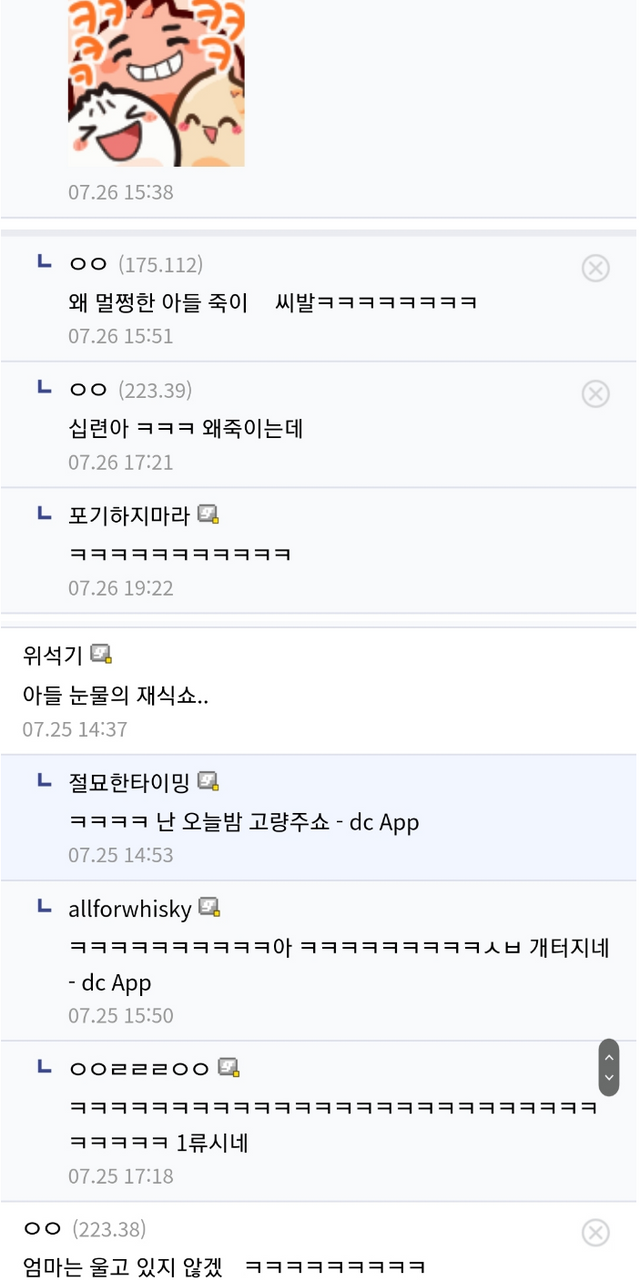
Task: Click the ㅇㅇㄹㄹㄹㅇㅇ nickname
Action: tap(140, 1068)
